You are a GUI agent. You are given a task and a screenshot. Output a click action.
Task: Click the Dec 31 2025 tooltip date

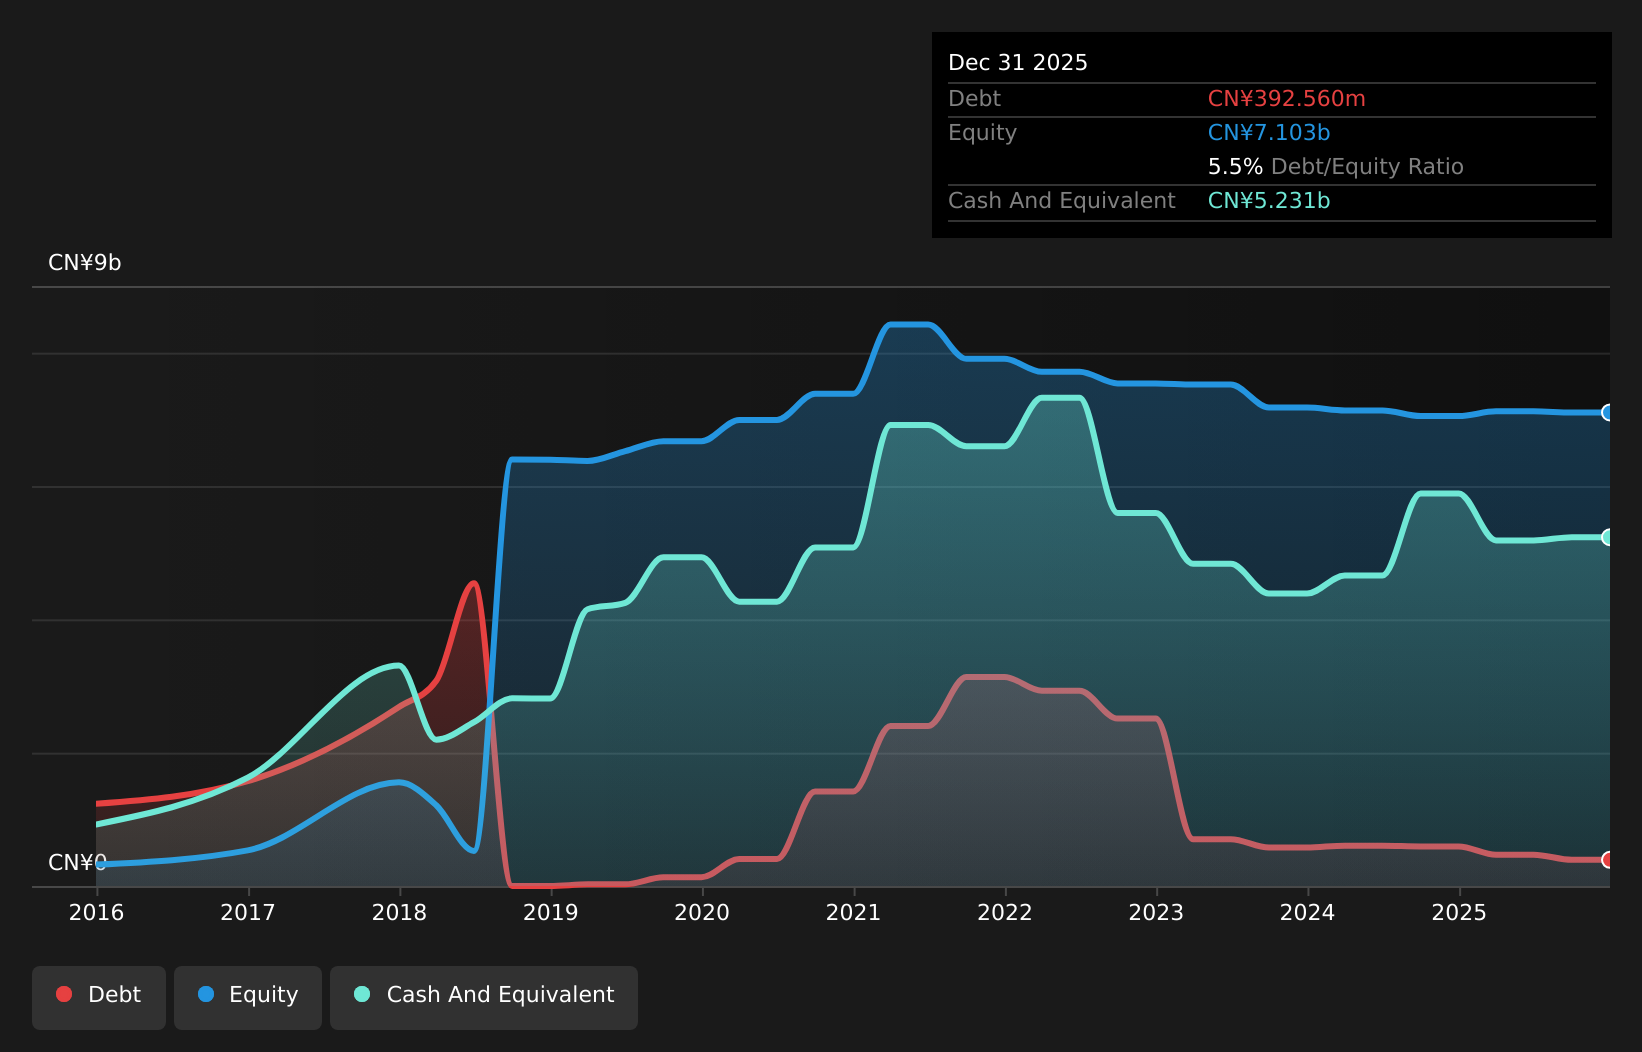pos(1018,62)
